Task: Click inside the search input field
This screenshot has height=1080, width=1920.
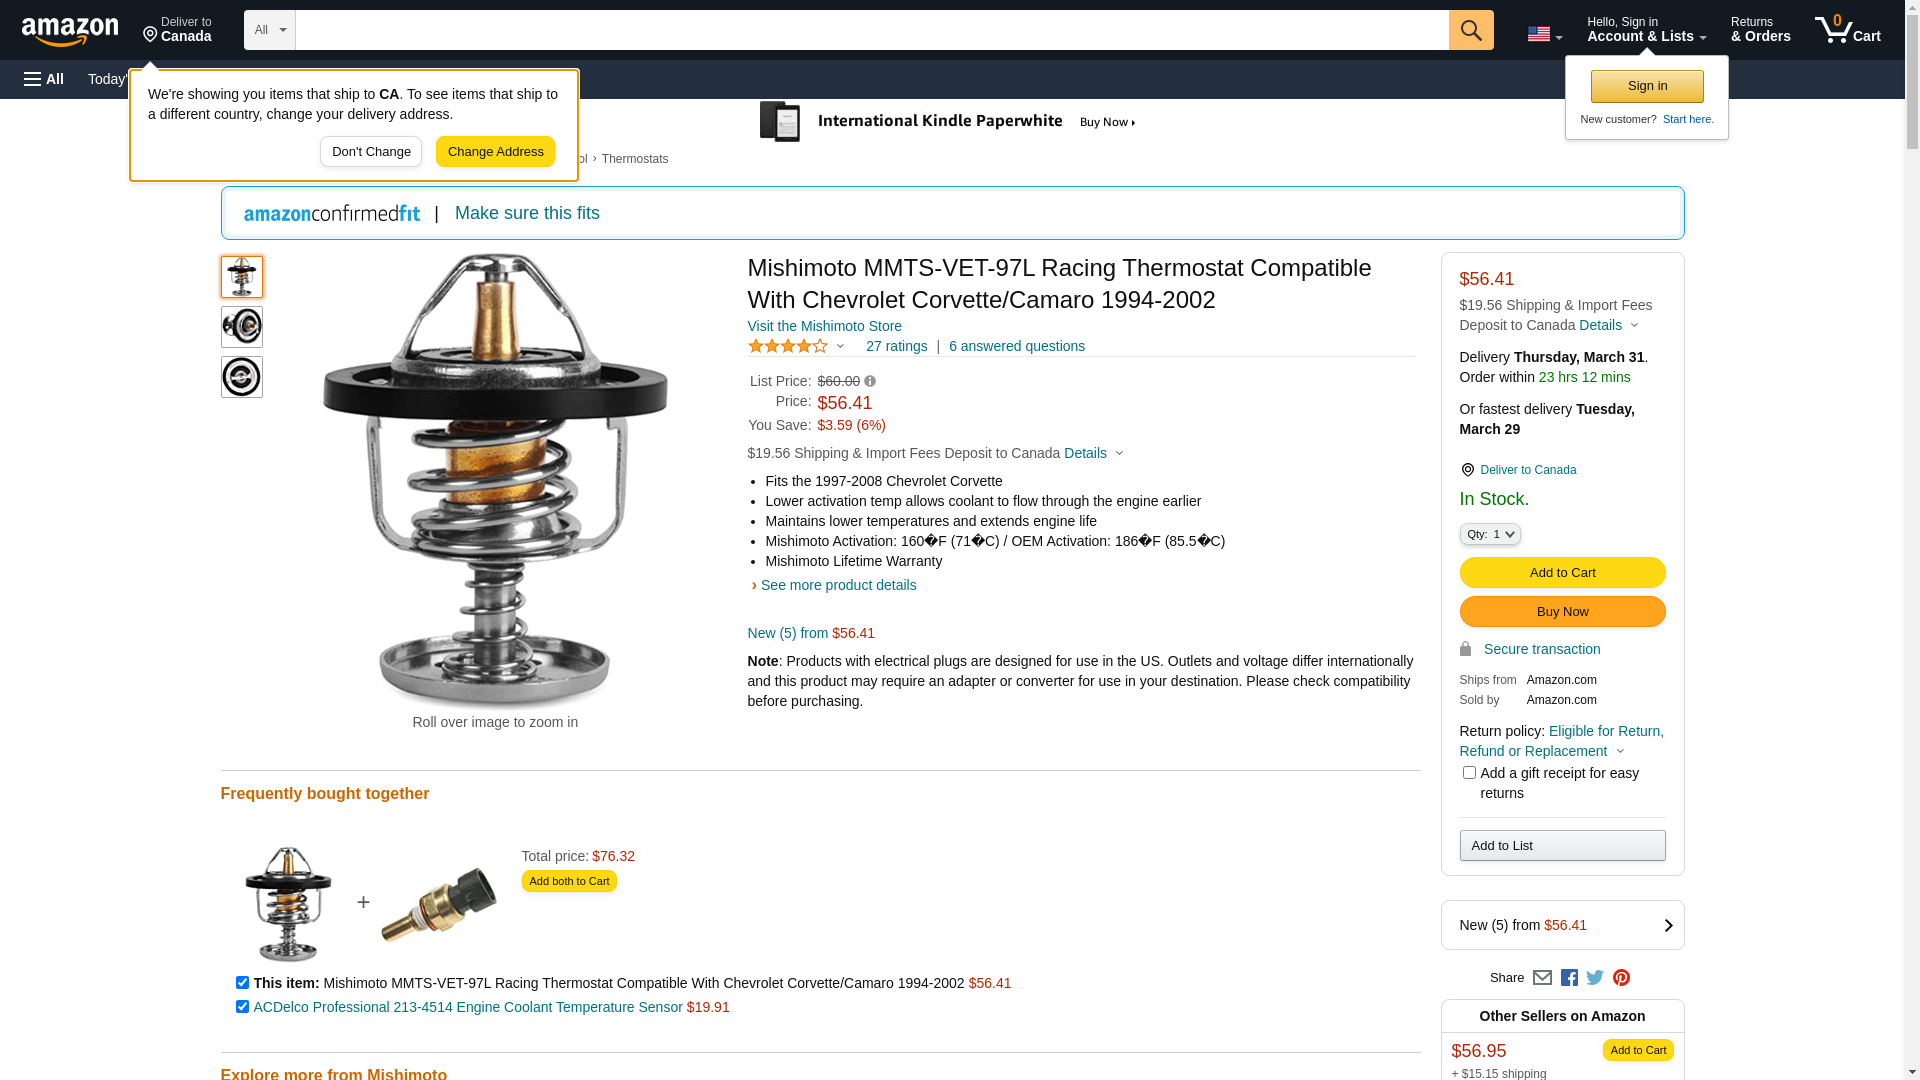Action: [872, 30]
